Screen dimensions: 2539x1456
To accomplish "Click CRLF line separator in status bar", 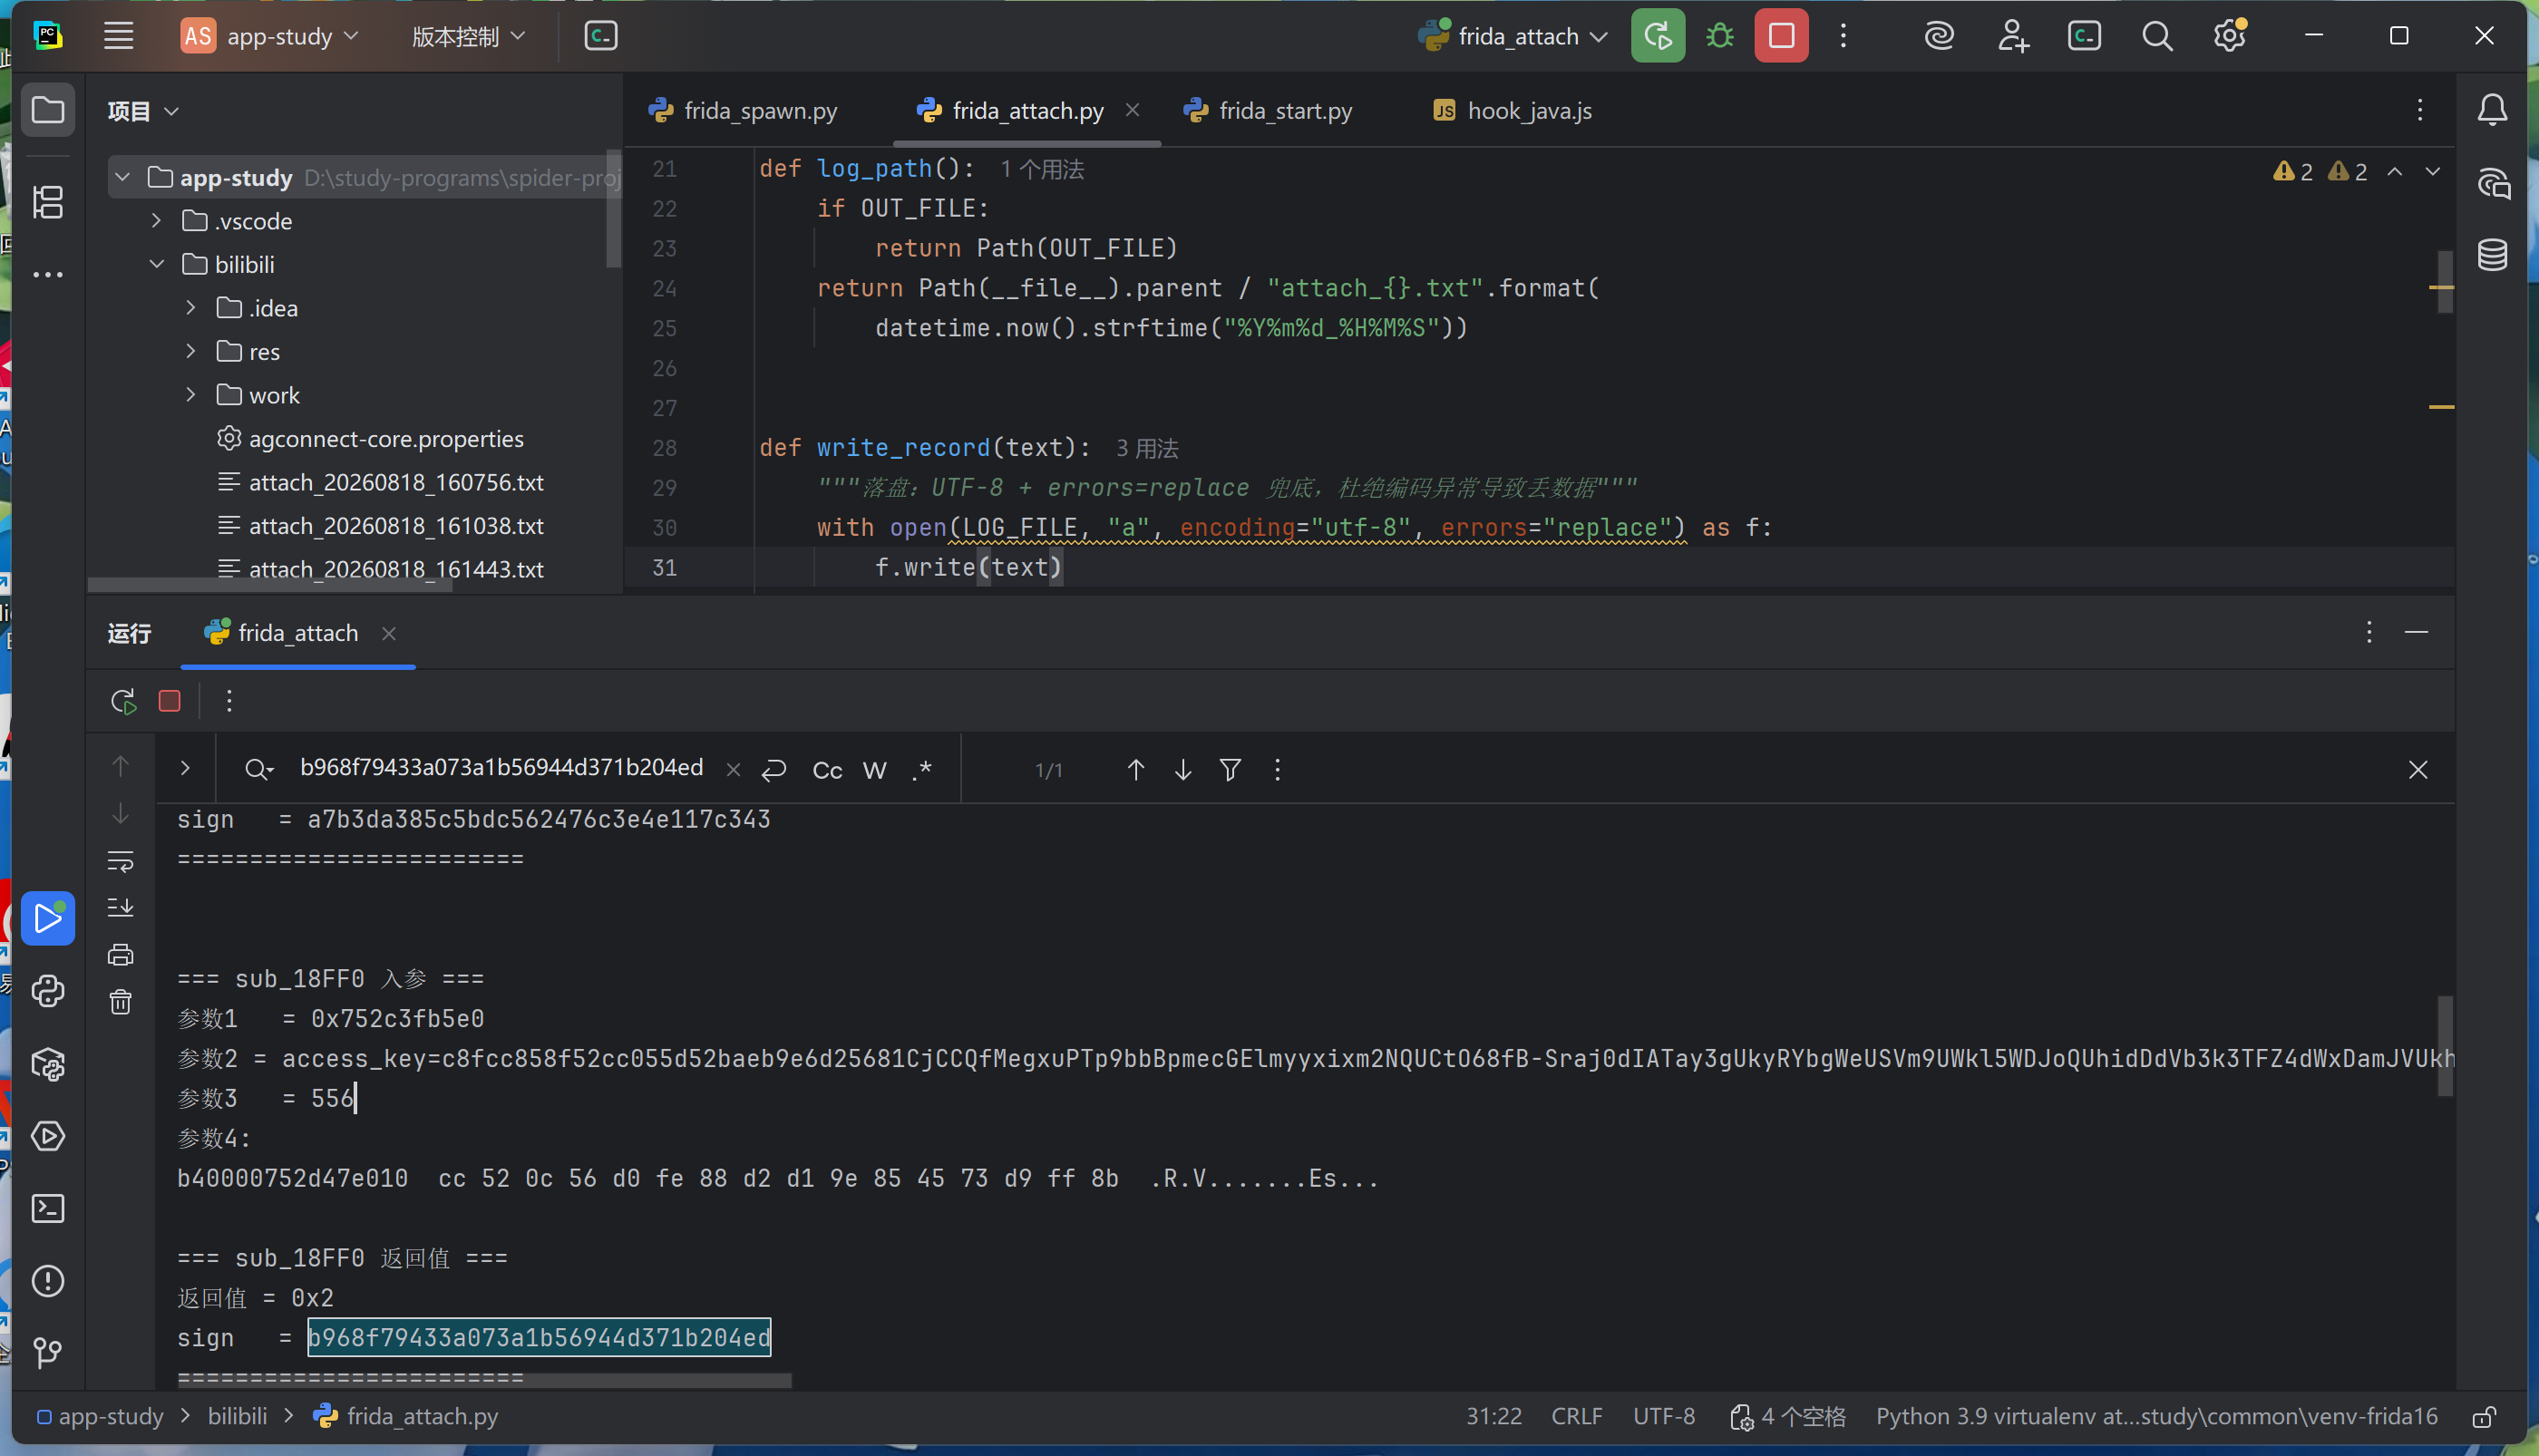I will (x=1576, y=1416).
